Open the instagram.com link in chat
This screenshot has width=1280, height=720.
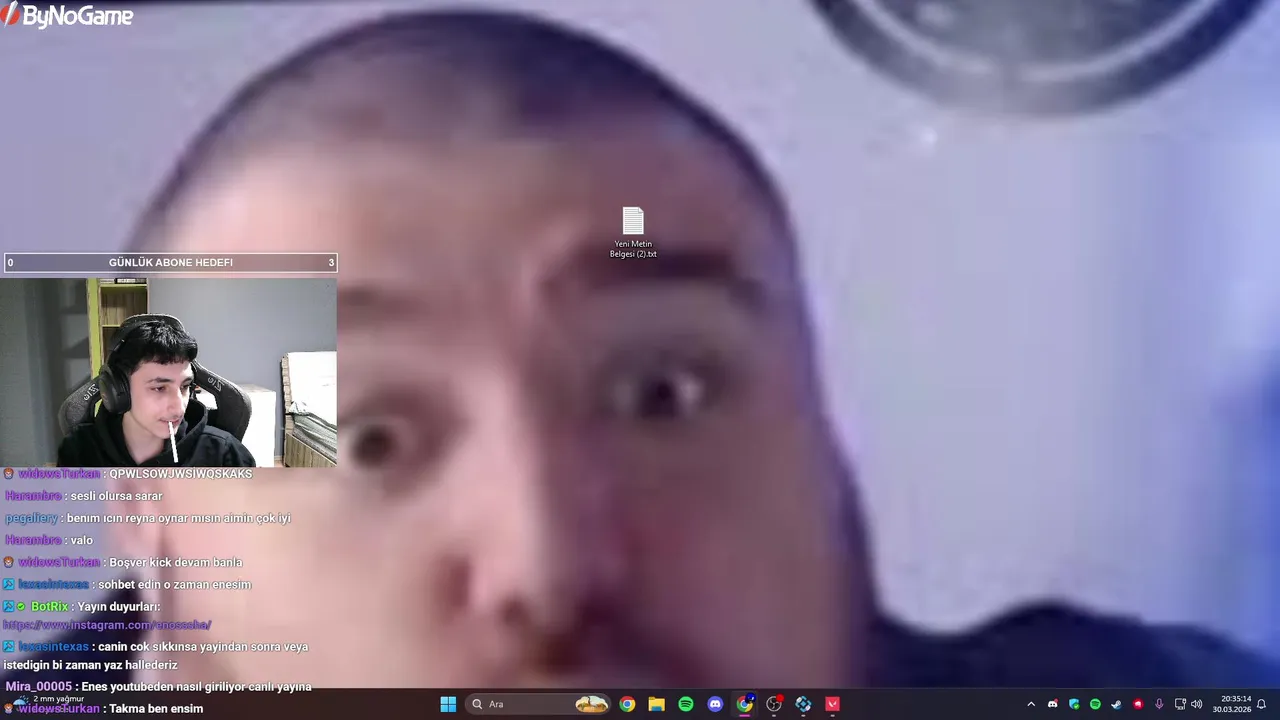coord(107,625)
